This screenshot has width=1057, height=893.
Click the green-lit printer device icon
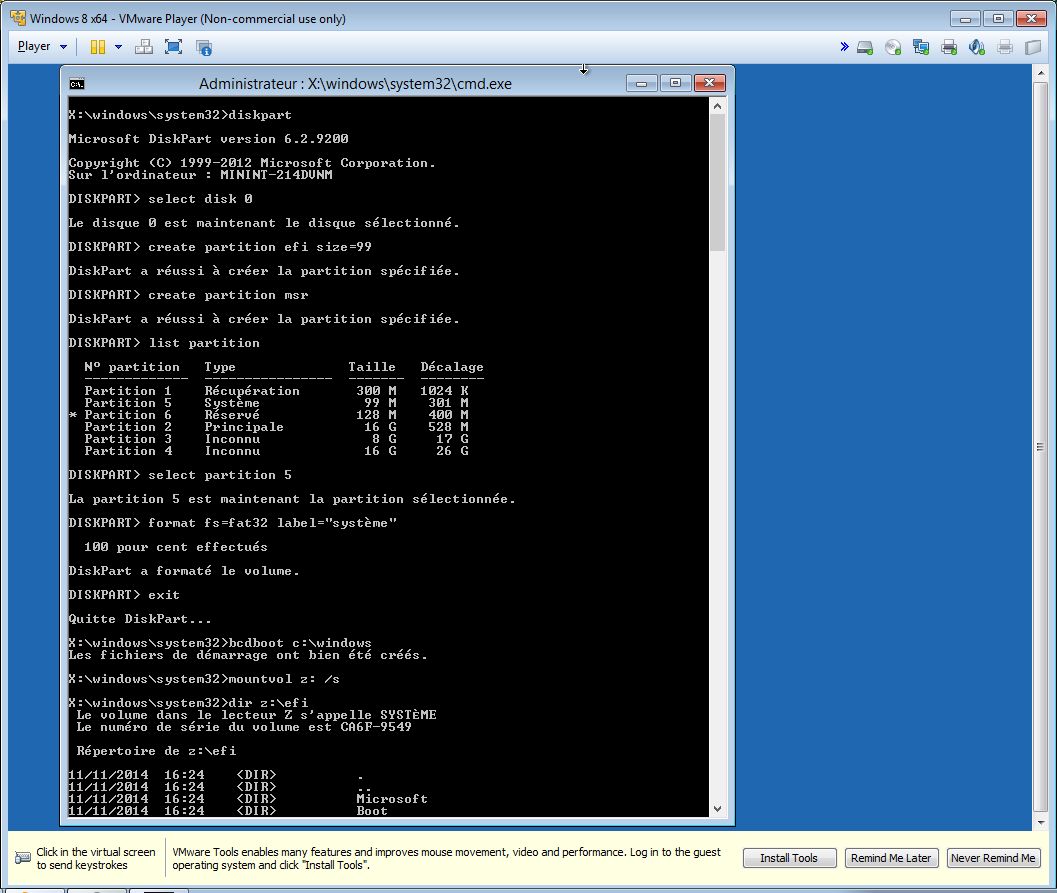949,47
